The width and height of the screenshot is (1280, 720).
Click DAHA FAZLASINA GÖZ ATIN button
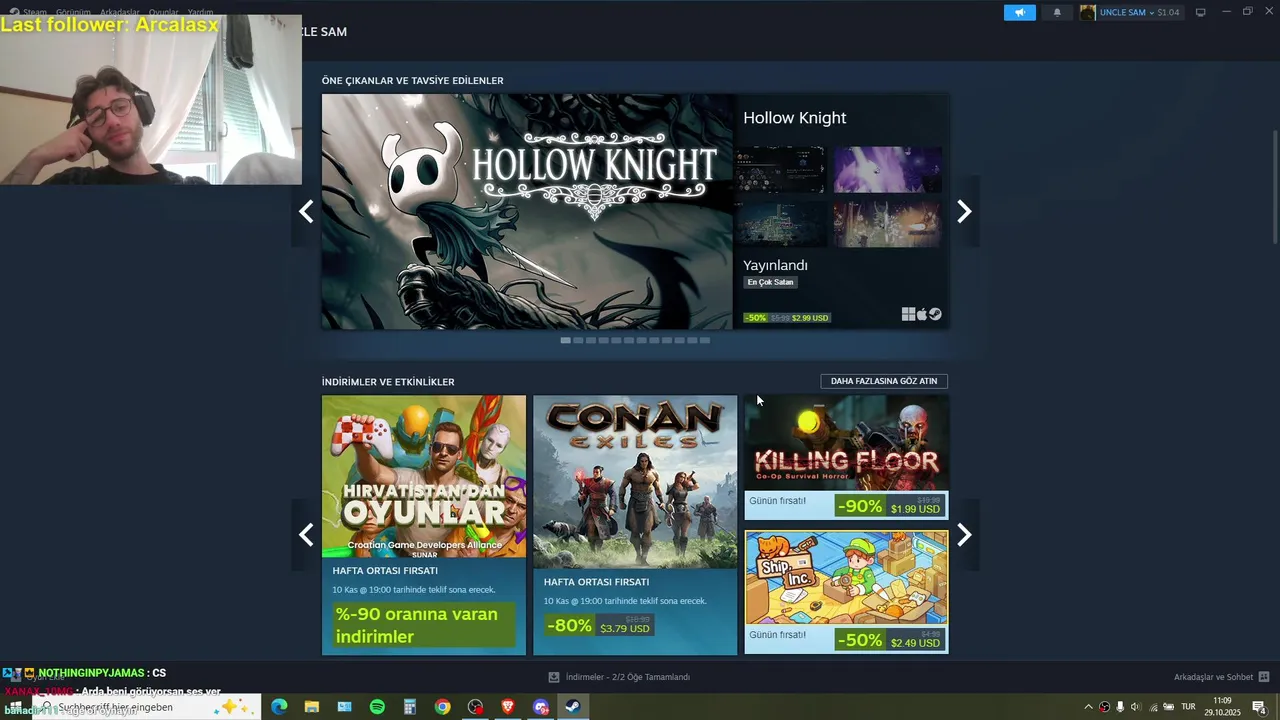(884, 381)
